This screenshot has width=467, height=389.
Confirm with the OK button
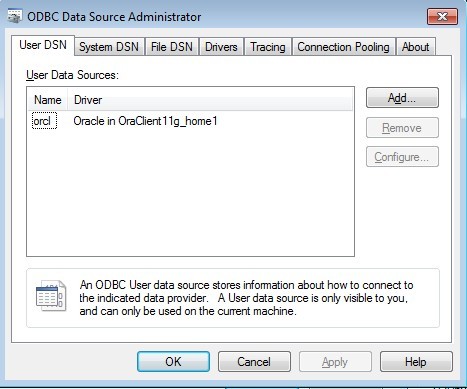(x=173, y=361)
